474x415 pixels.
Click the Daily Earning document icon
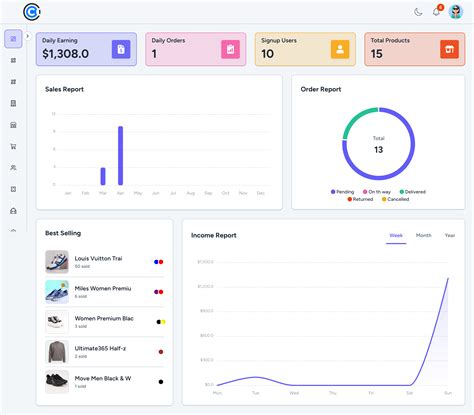click(x=121, y=49)
